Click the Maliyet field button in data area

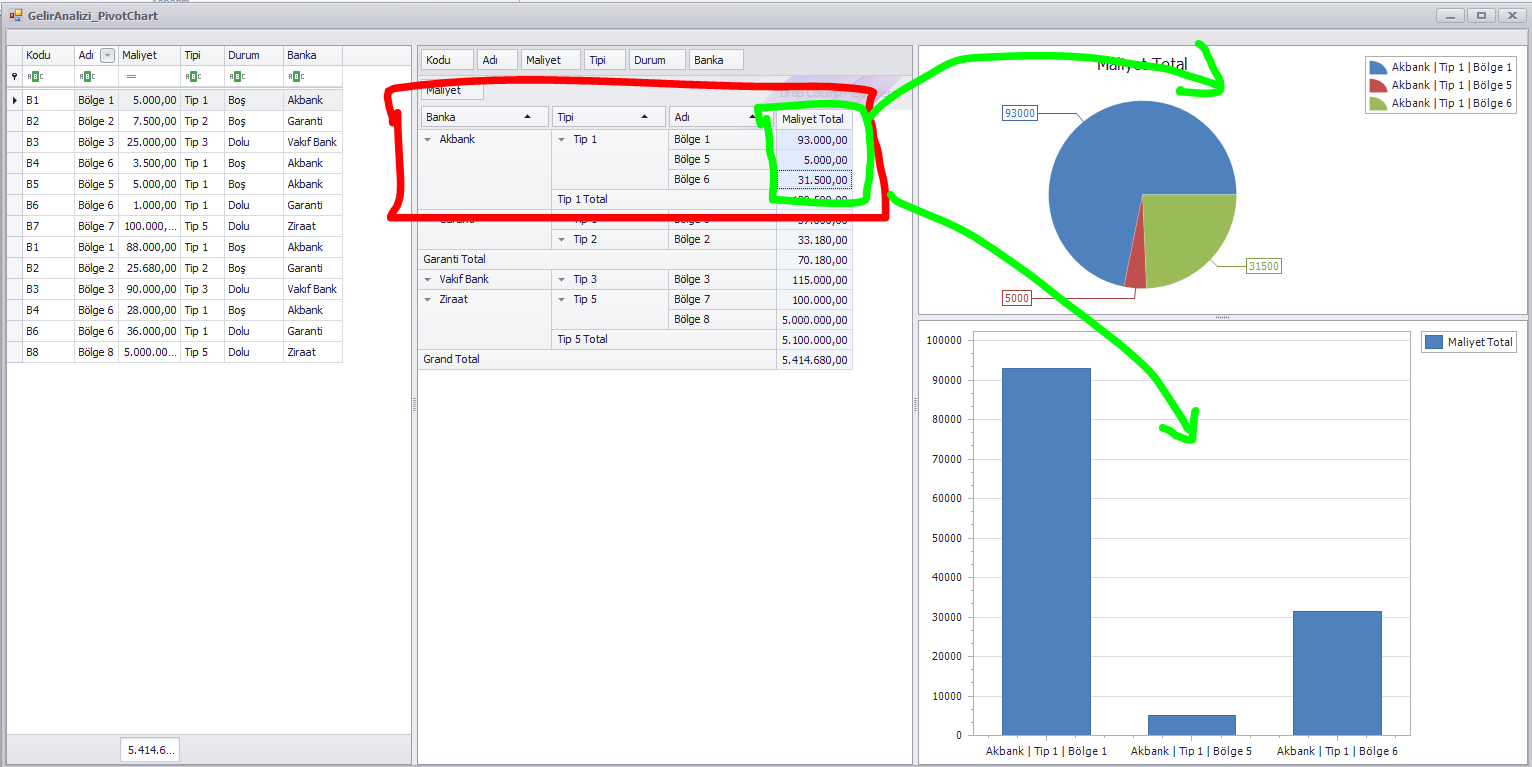point(451,90)
